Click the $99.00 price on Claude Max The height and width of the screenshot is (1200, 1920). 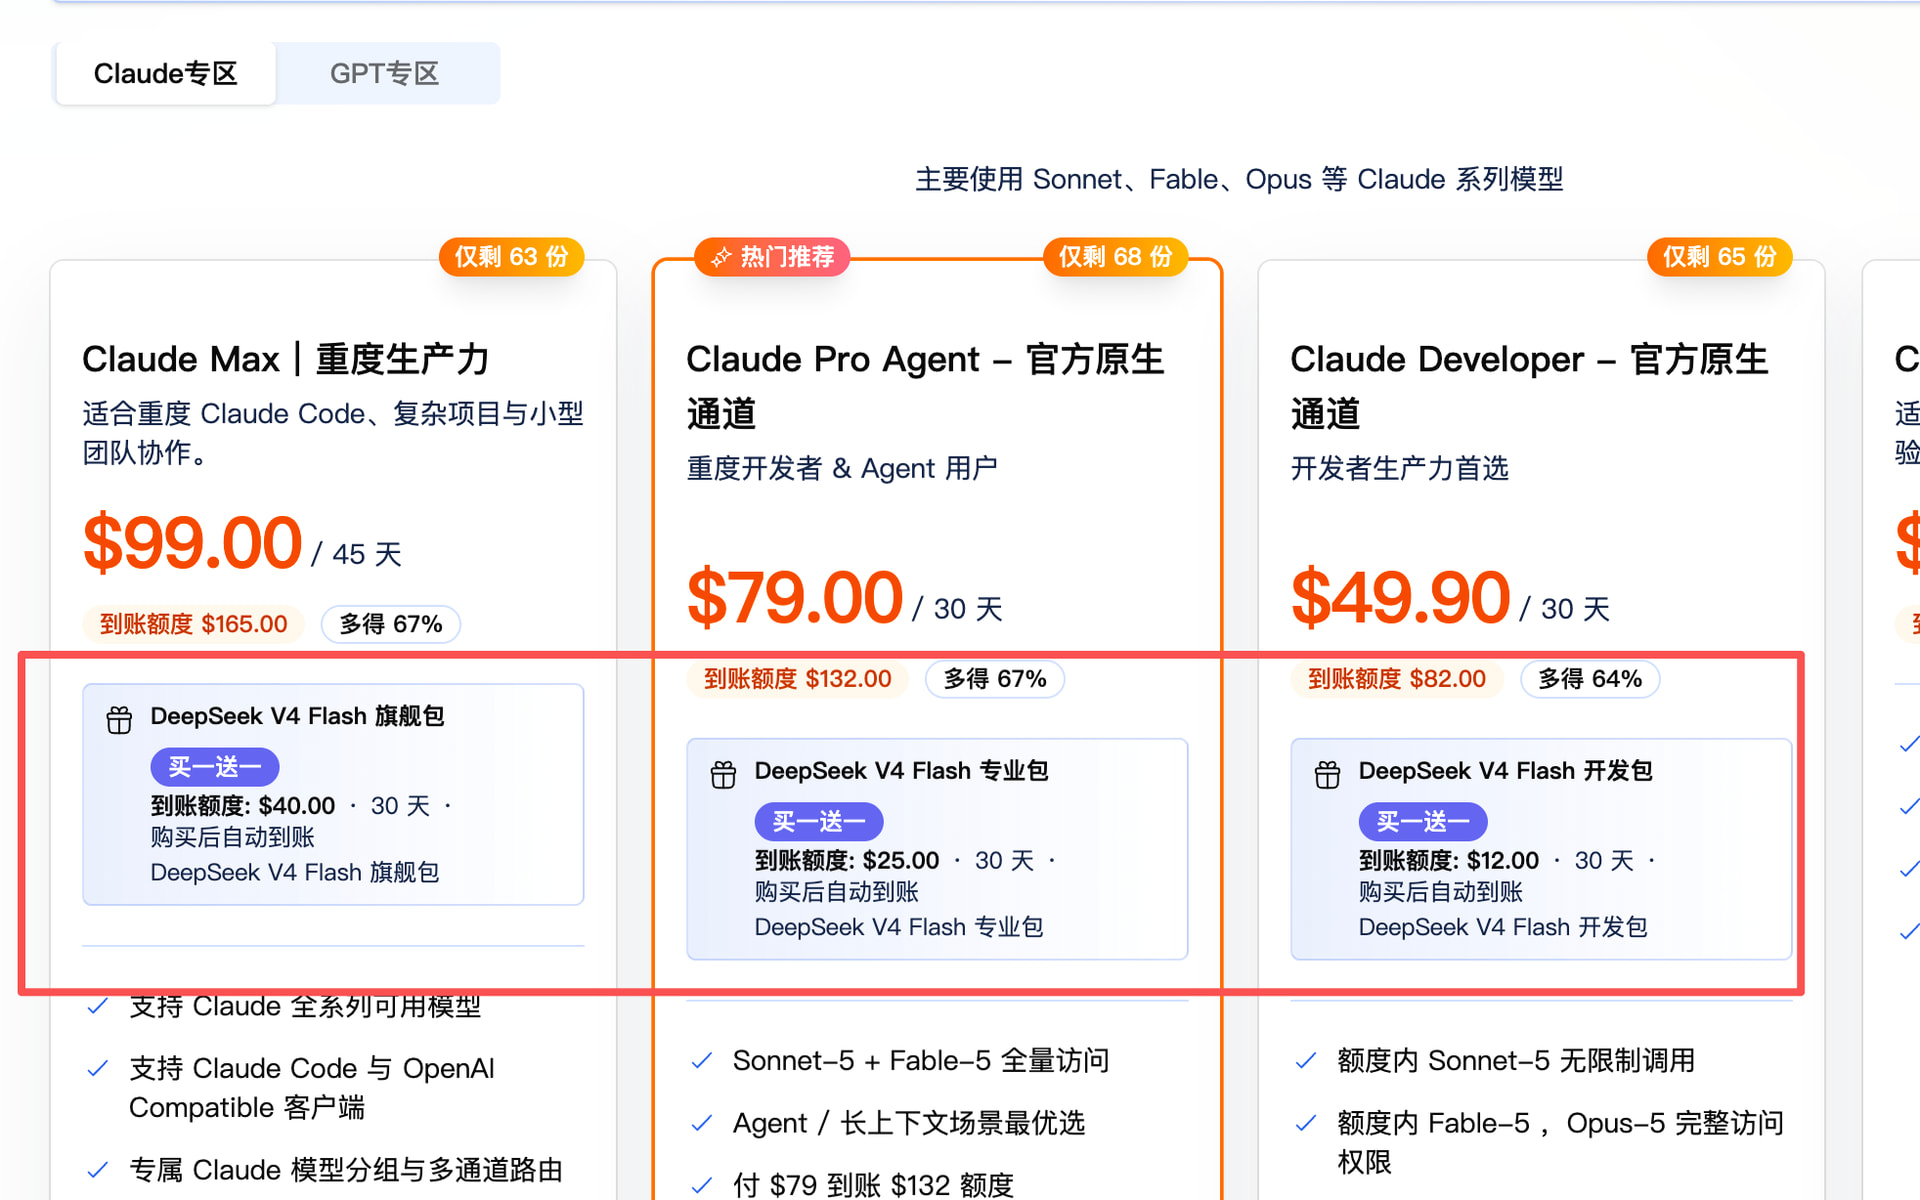point(192,543)
